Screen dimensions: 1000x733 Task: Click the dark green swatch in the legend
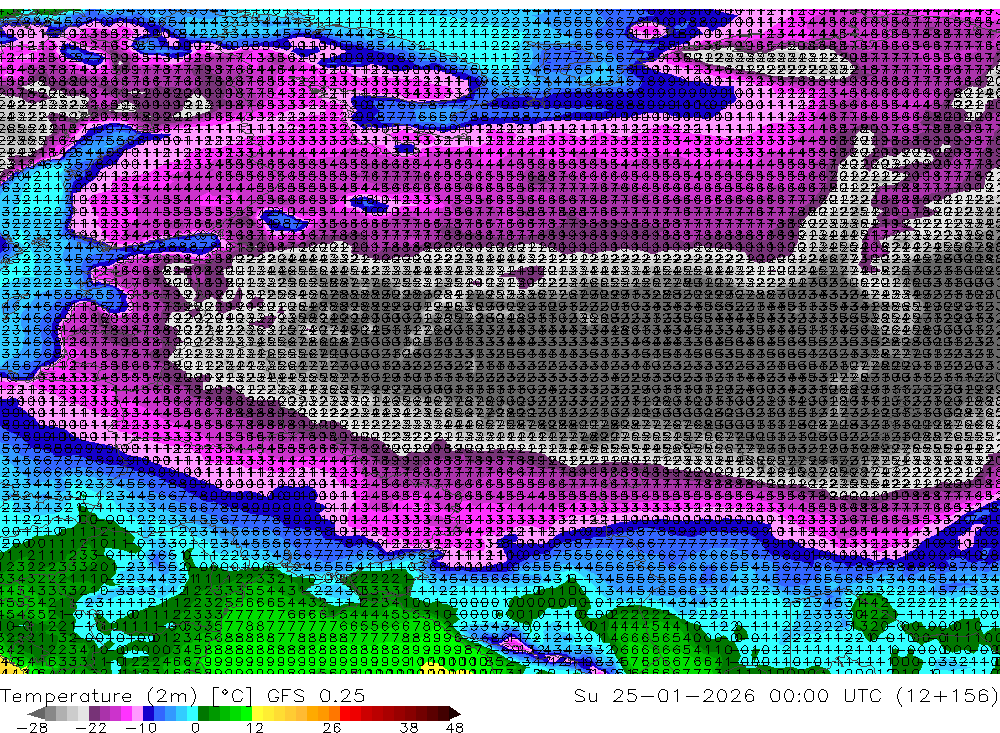coord(203,713)
